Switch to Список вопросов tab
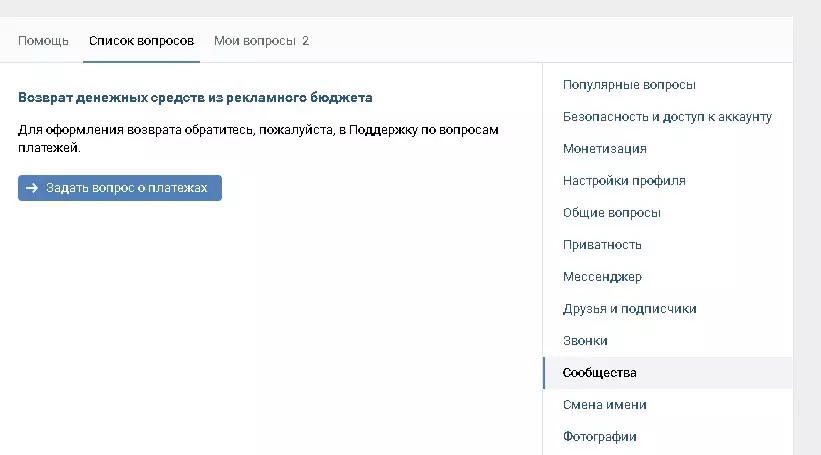The height and width of the screenshot is (455, 821). coord(141,41)
